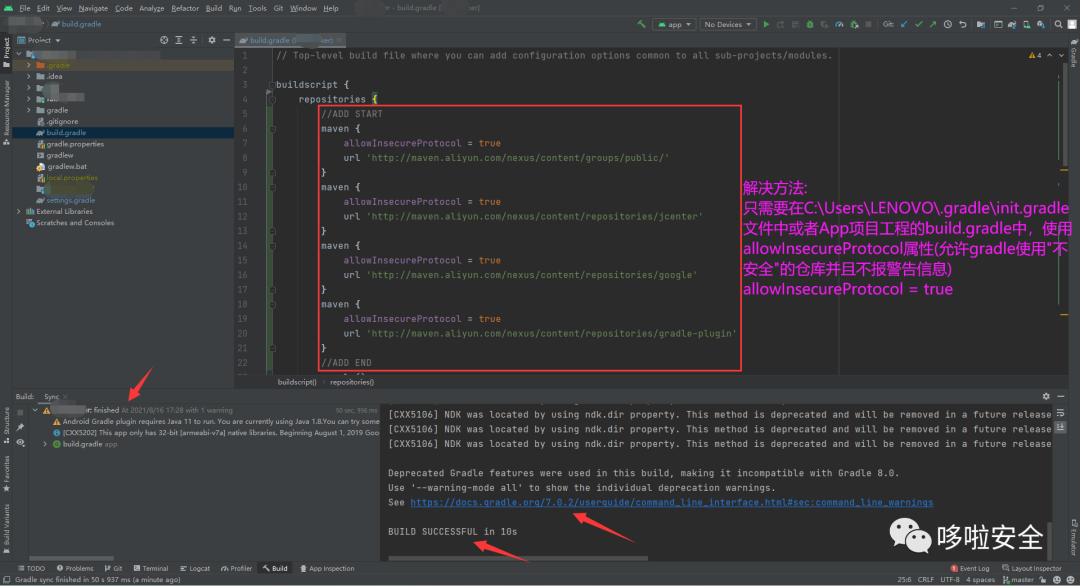Hide the Project panel with minus icon
This screenshot has height=586, width=1080.
coord(226,40)
